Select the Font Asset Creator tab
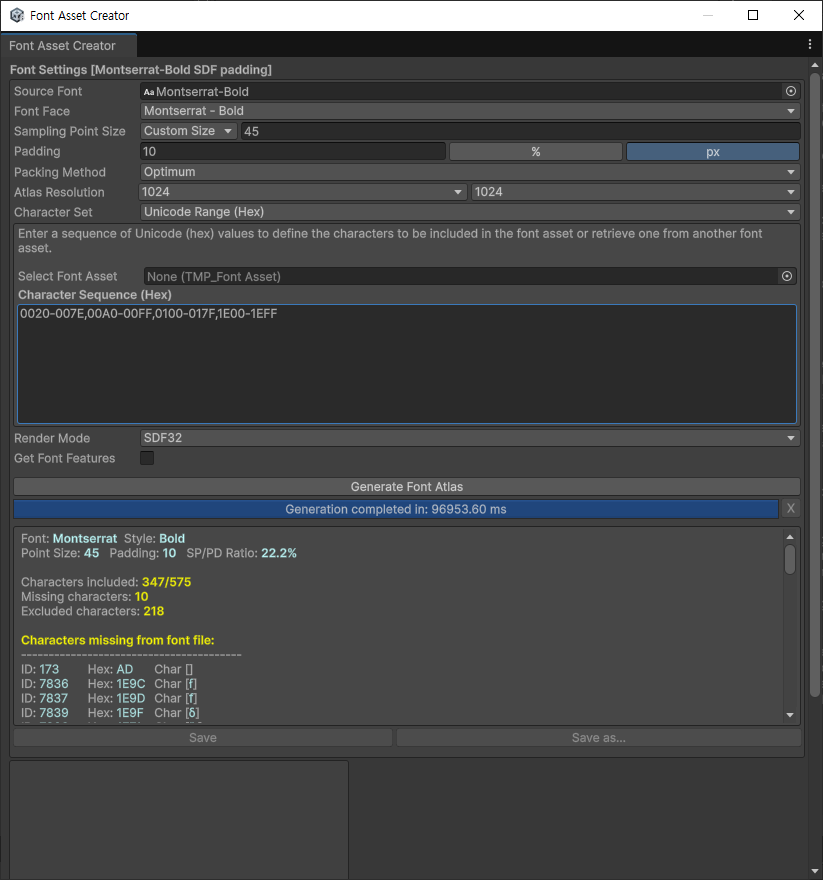The width and height of the screenshot is (823, 880). tap(68, 45)
